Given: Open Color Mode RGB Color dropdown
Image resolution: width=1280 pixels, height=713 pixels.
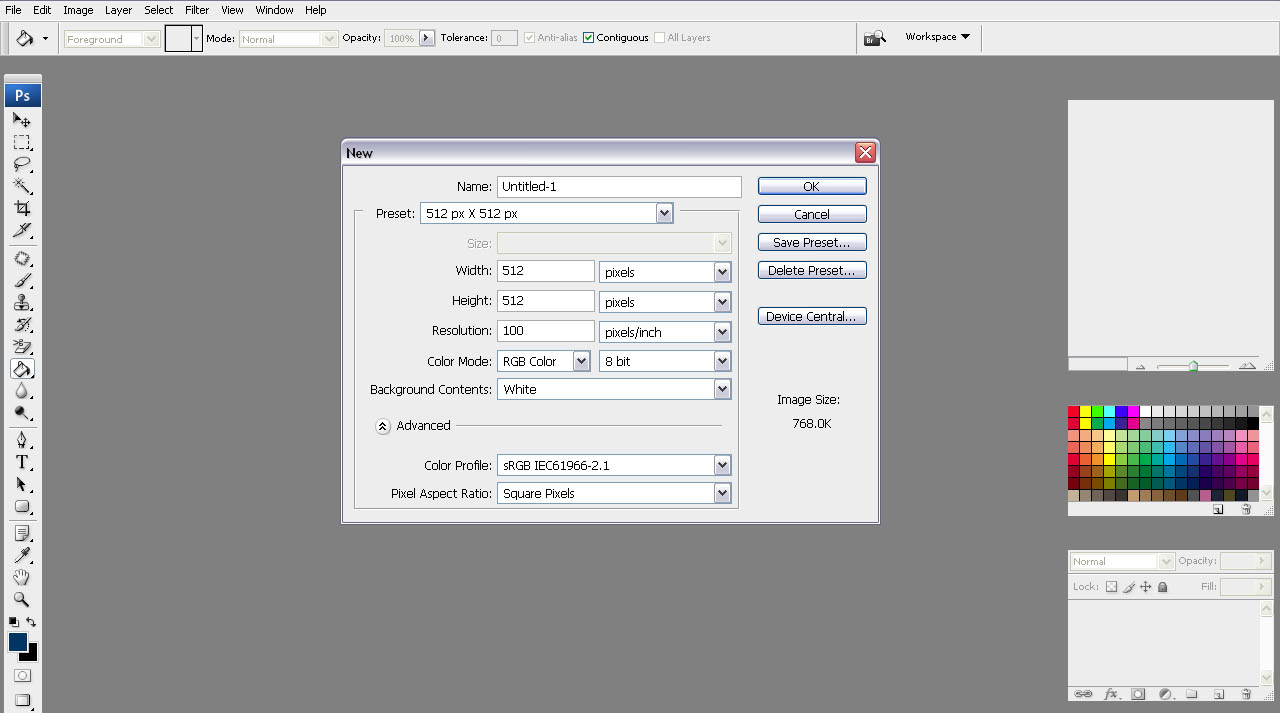Looking at the screenshot, I should (x=581, y=361).
